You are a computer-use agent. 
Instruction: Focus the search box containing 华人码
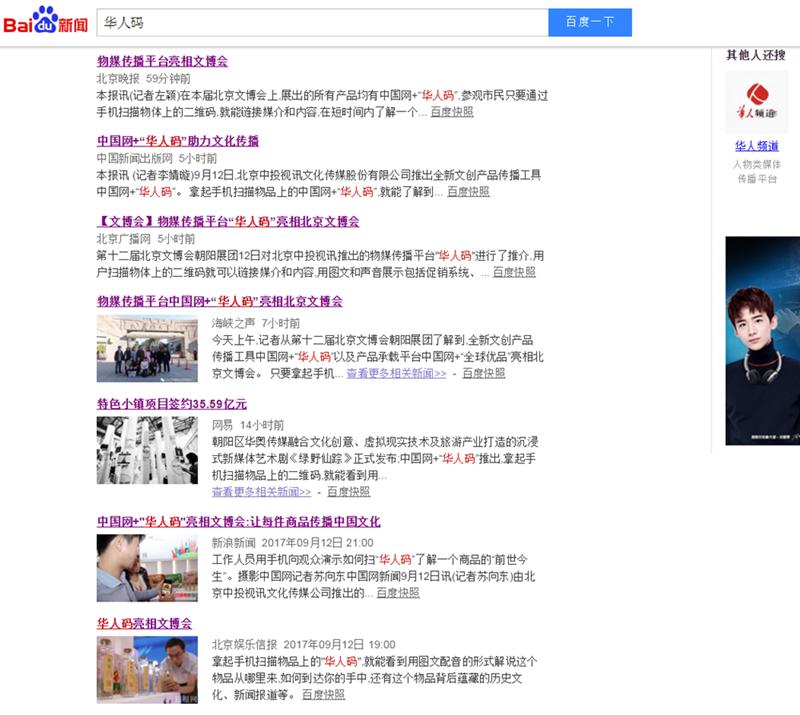322,22
